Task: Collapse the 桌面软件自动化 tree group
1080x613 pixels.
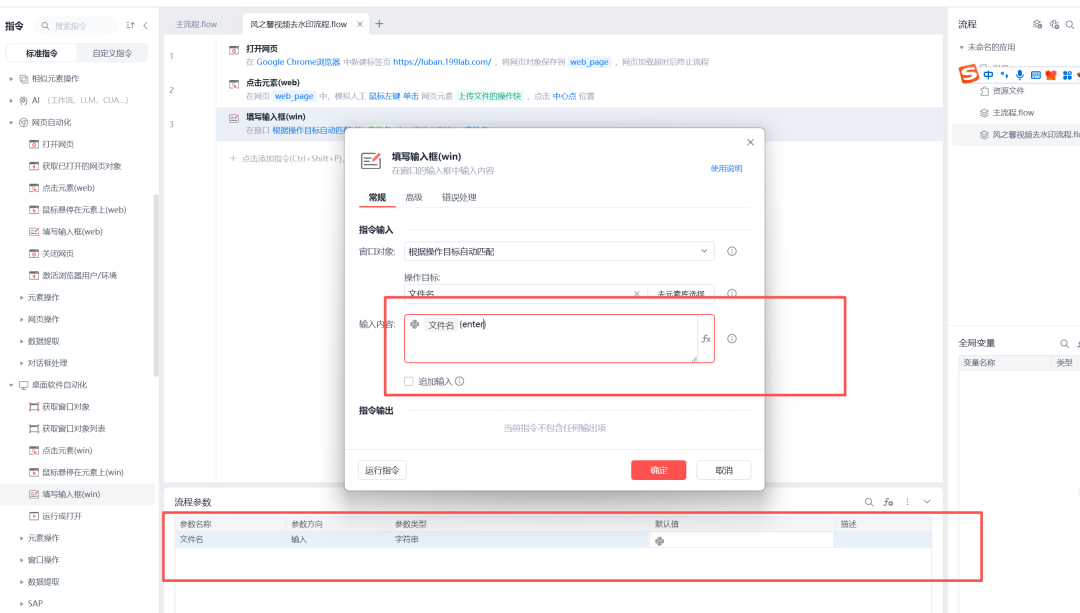Action: click(11, 385)
